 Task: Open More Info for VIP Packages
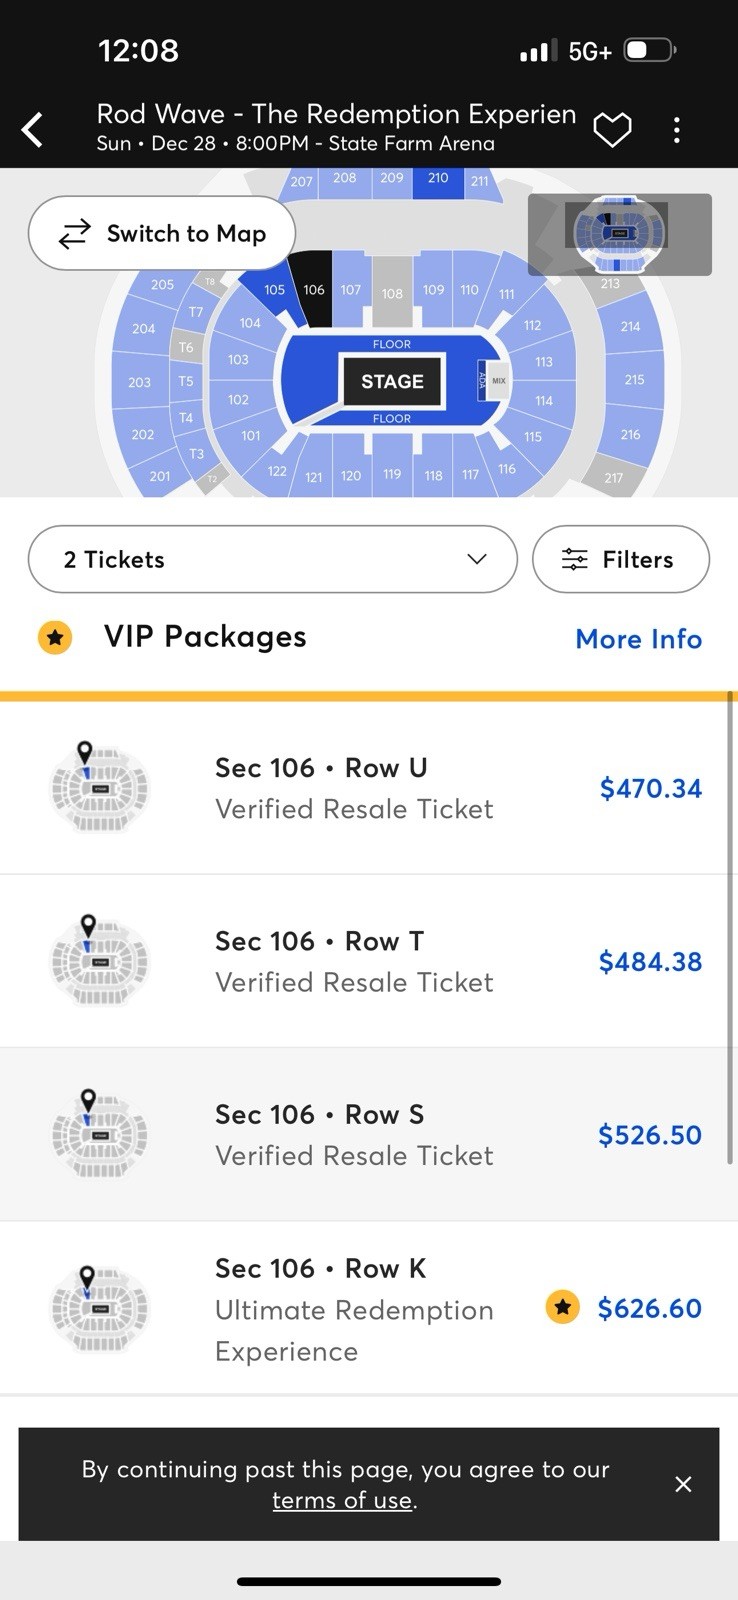point(638,639)
